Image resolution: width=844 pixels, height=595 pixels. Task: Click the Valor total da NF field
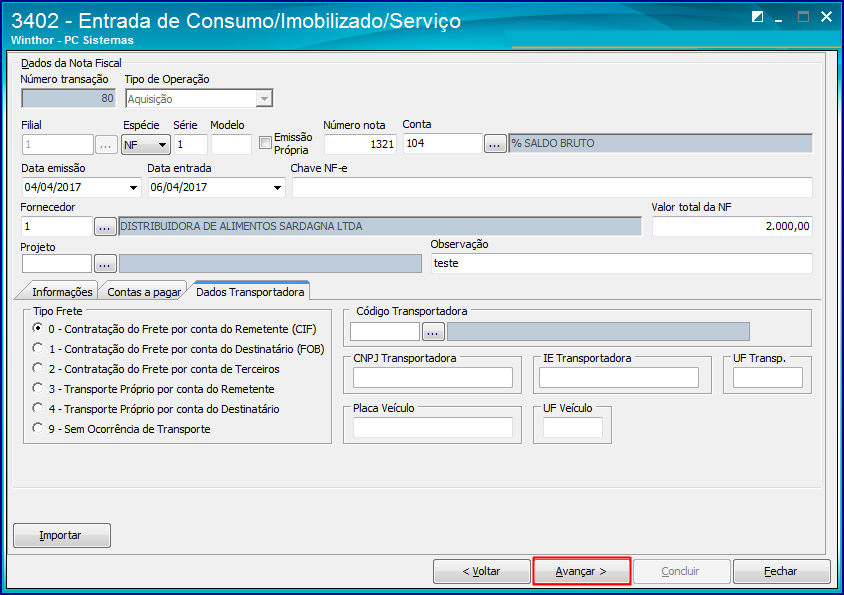click(732, 227)
